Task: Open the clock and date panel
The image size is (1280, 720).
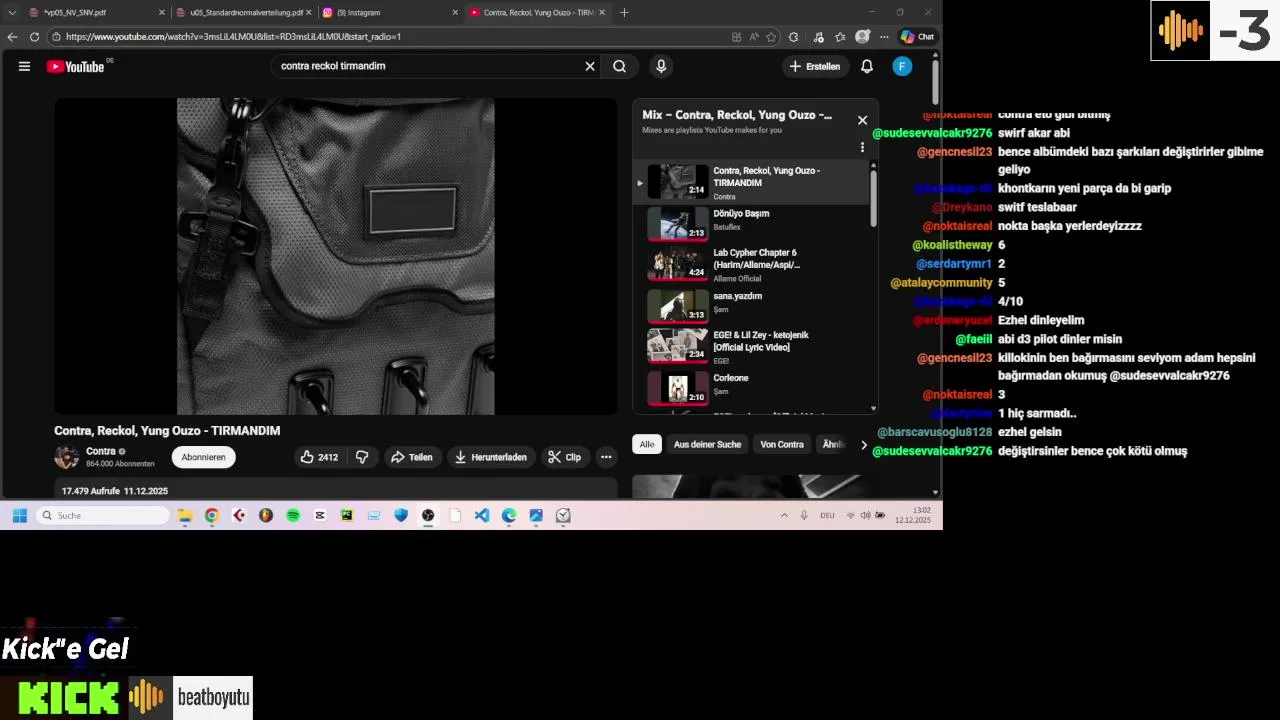Action: (912, 515)
